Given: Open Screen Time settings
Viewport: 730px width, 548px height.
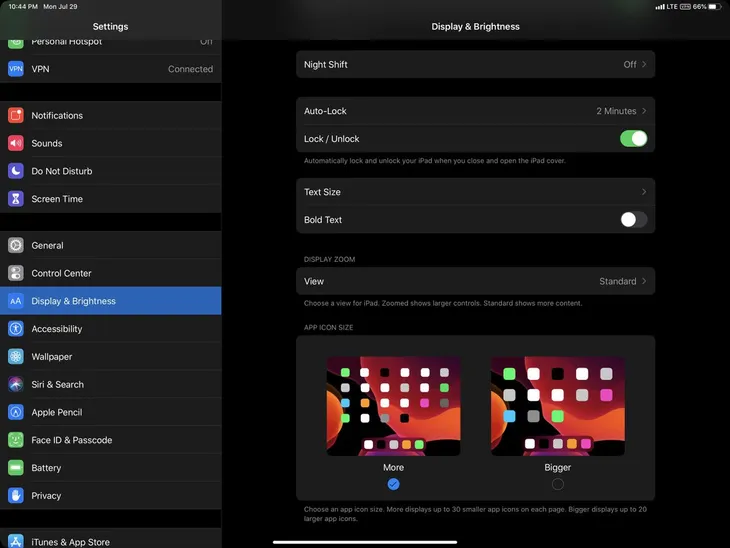Looking at the screenshot, I should click(x=111, y=199).
